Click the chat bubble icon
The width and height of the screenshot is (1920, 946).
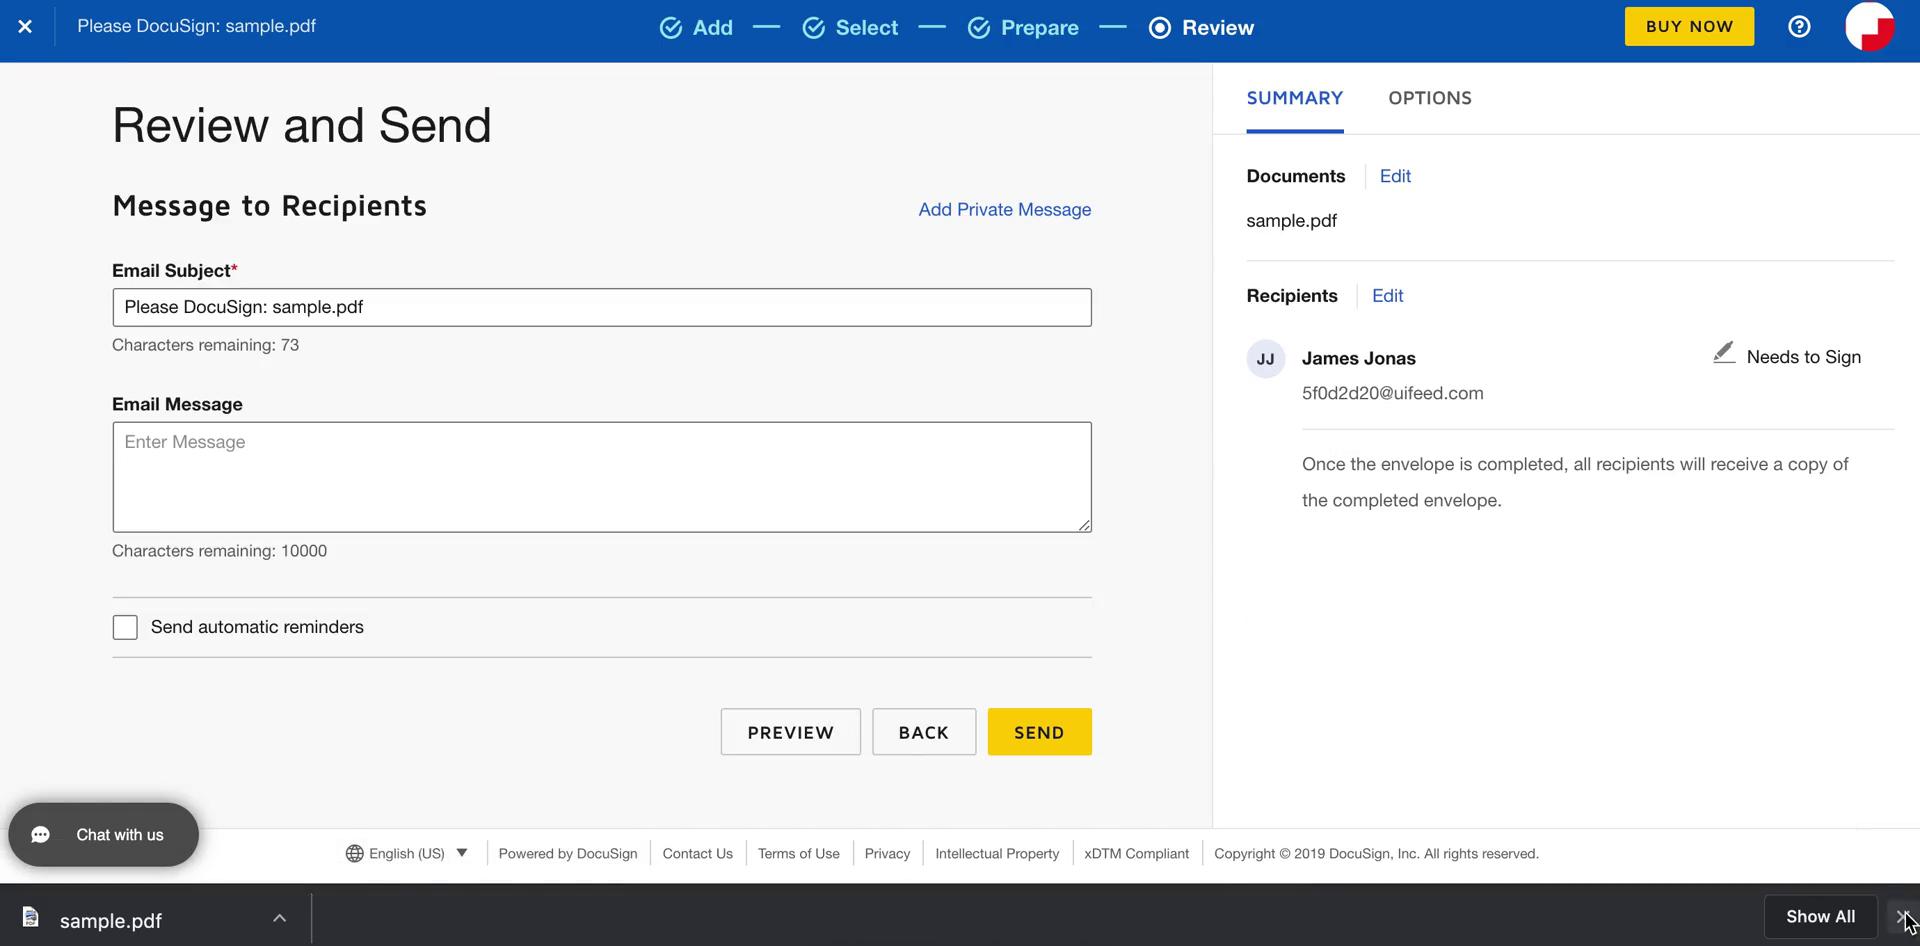click(41, 835)
